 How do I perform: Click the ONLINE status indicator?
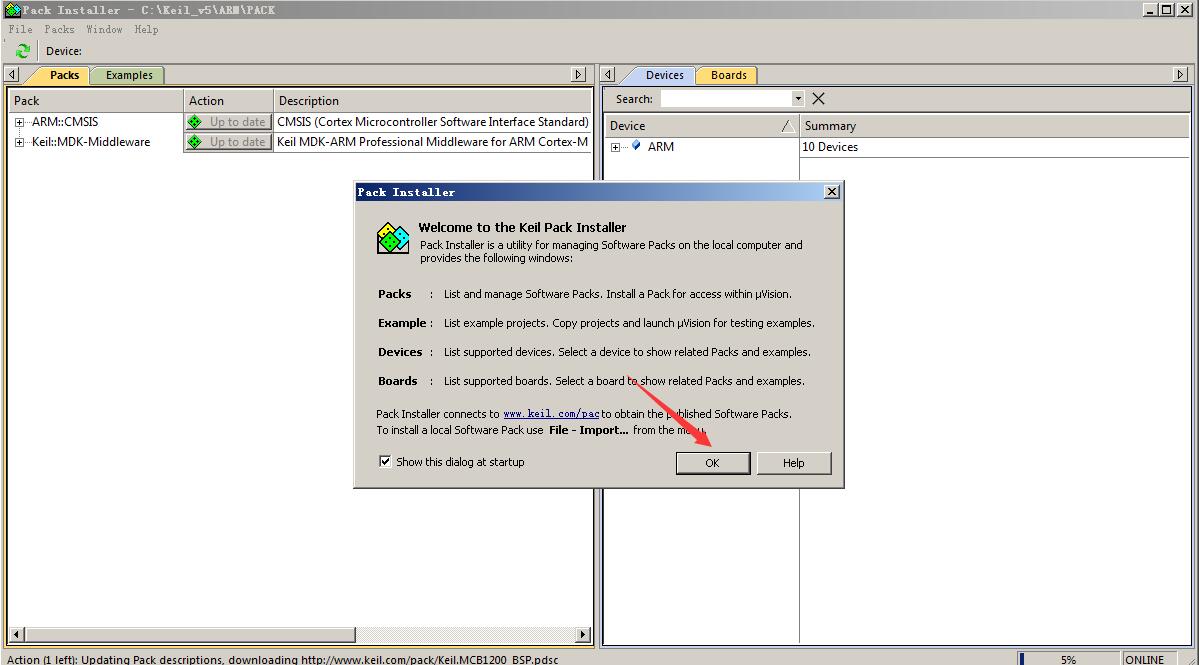point(1145,659)
